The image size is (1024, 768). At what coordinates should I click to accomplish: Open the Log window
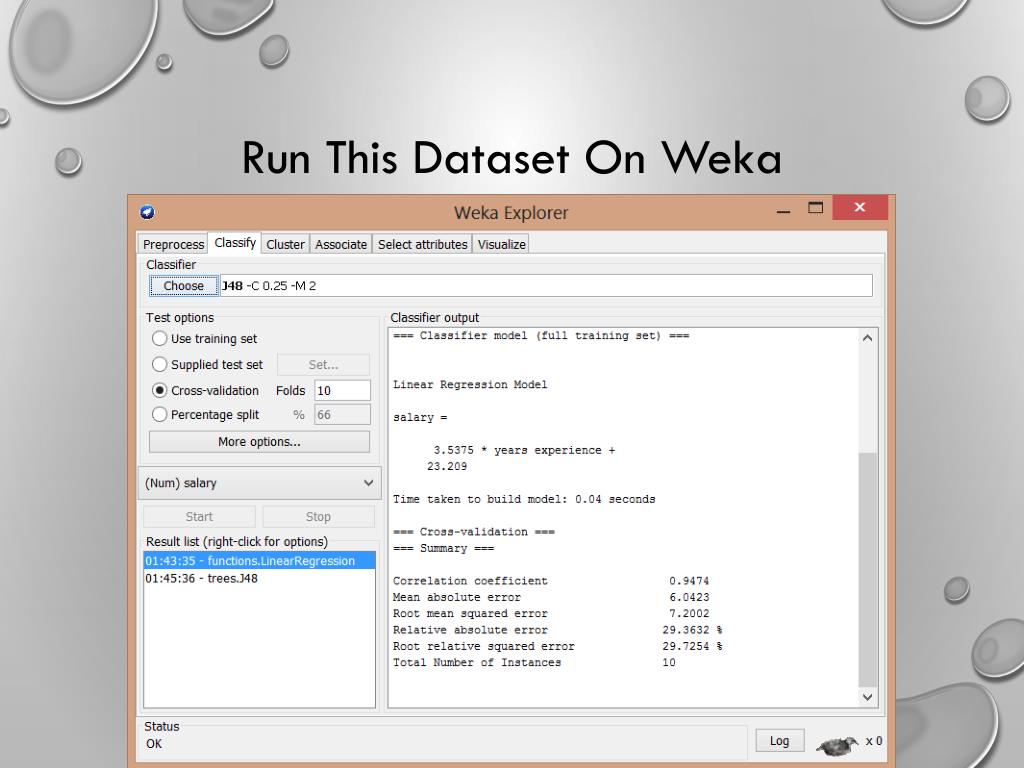point(779,741)
